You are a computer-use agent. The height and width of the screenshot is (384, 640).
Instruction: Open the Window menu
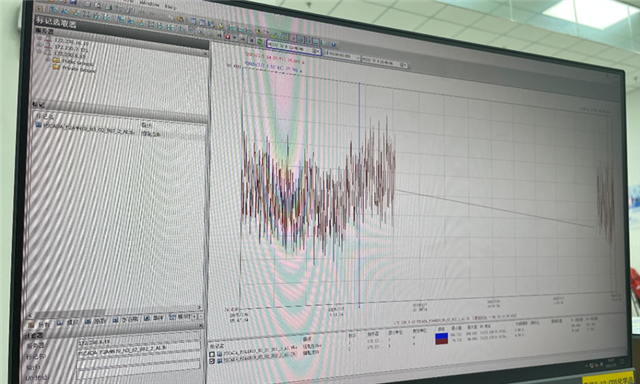149,4
